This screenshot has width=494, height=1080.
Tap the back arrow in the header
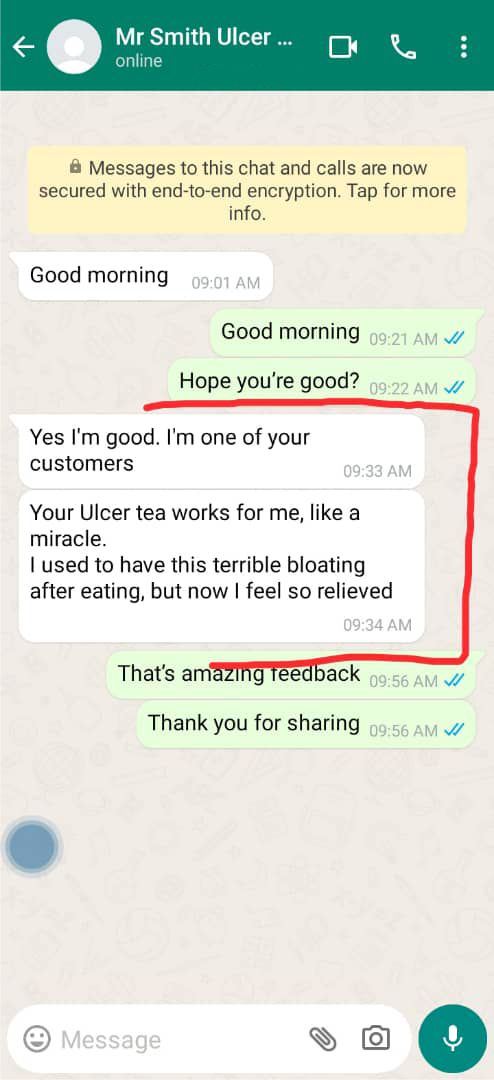(x=23, y=47)
